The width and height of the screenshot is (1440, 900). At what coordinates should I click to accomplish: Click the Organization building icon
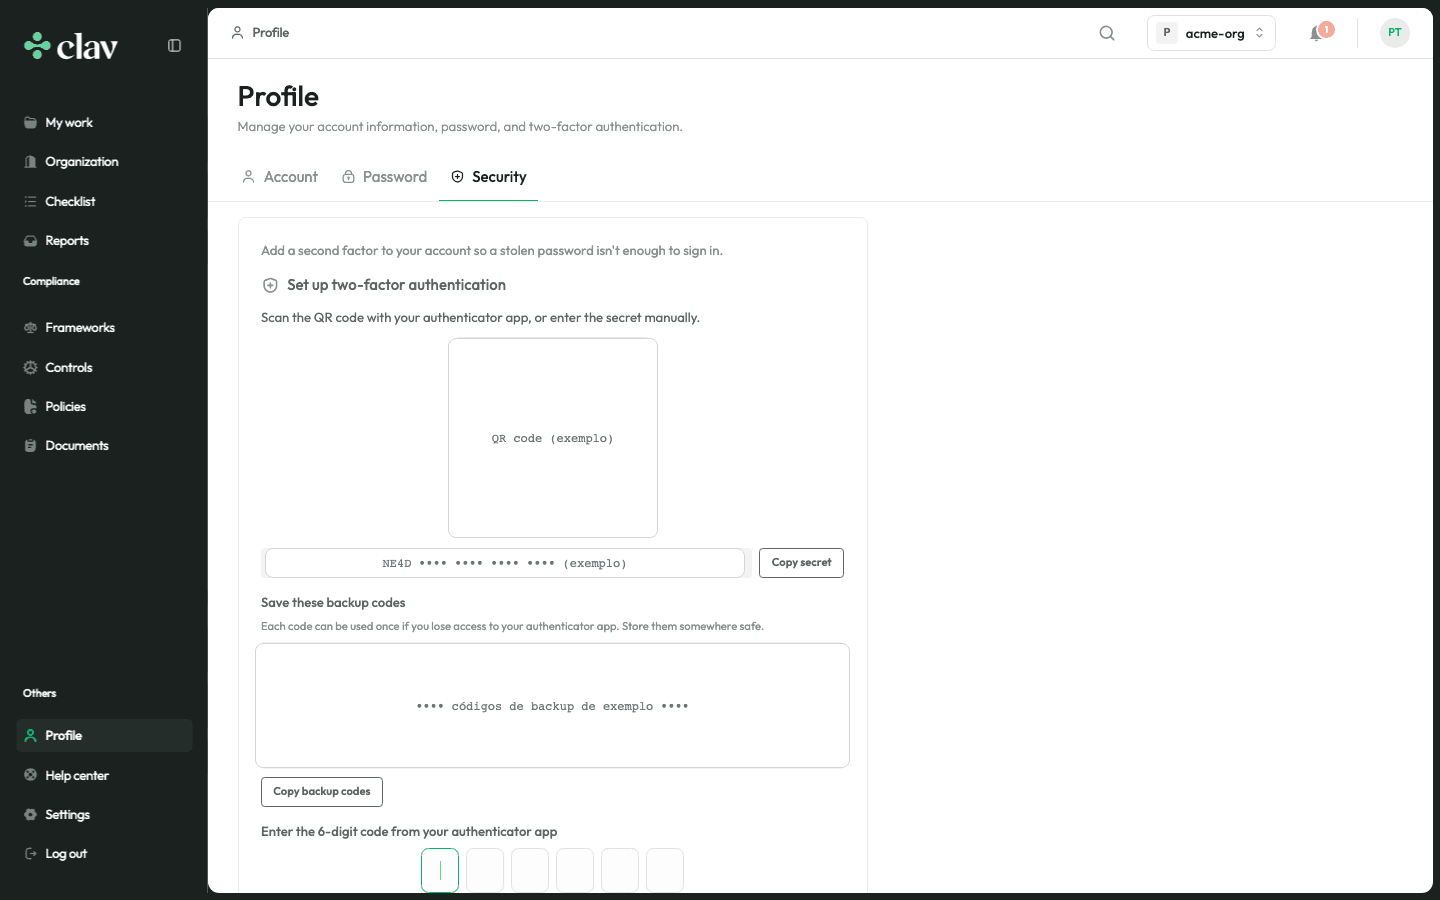pos(30,162)
